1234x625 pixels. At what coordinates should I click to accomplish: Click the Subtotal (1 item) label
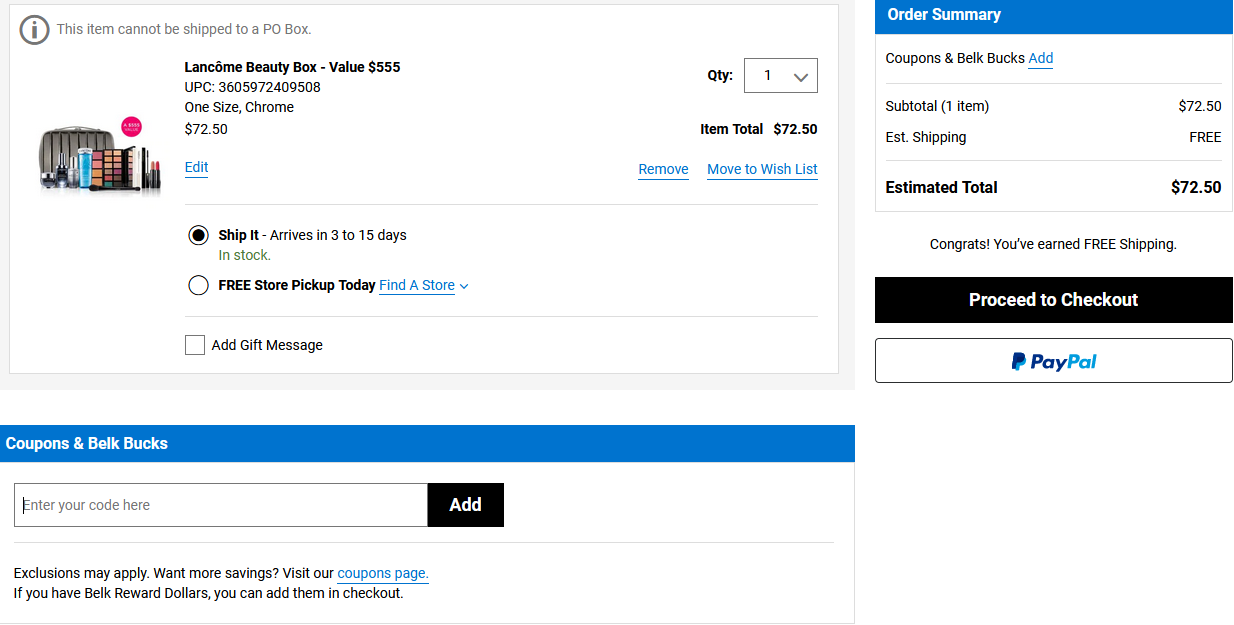pos(937,106)
